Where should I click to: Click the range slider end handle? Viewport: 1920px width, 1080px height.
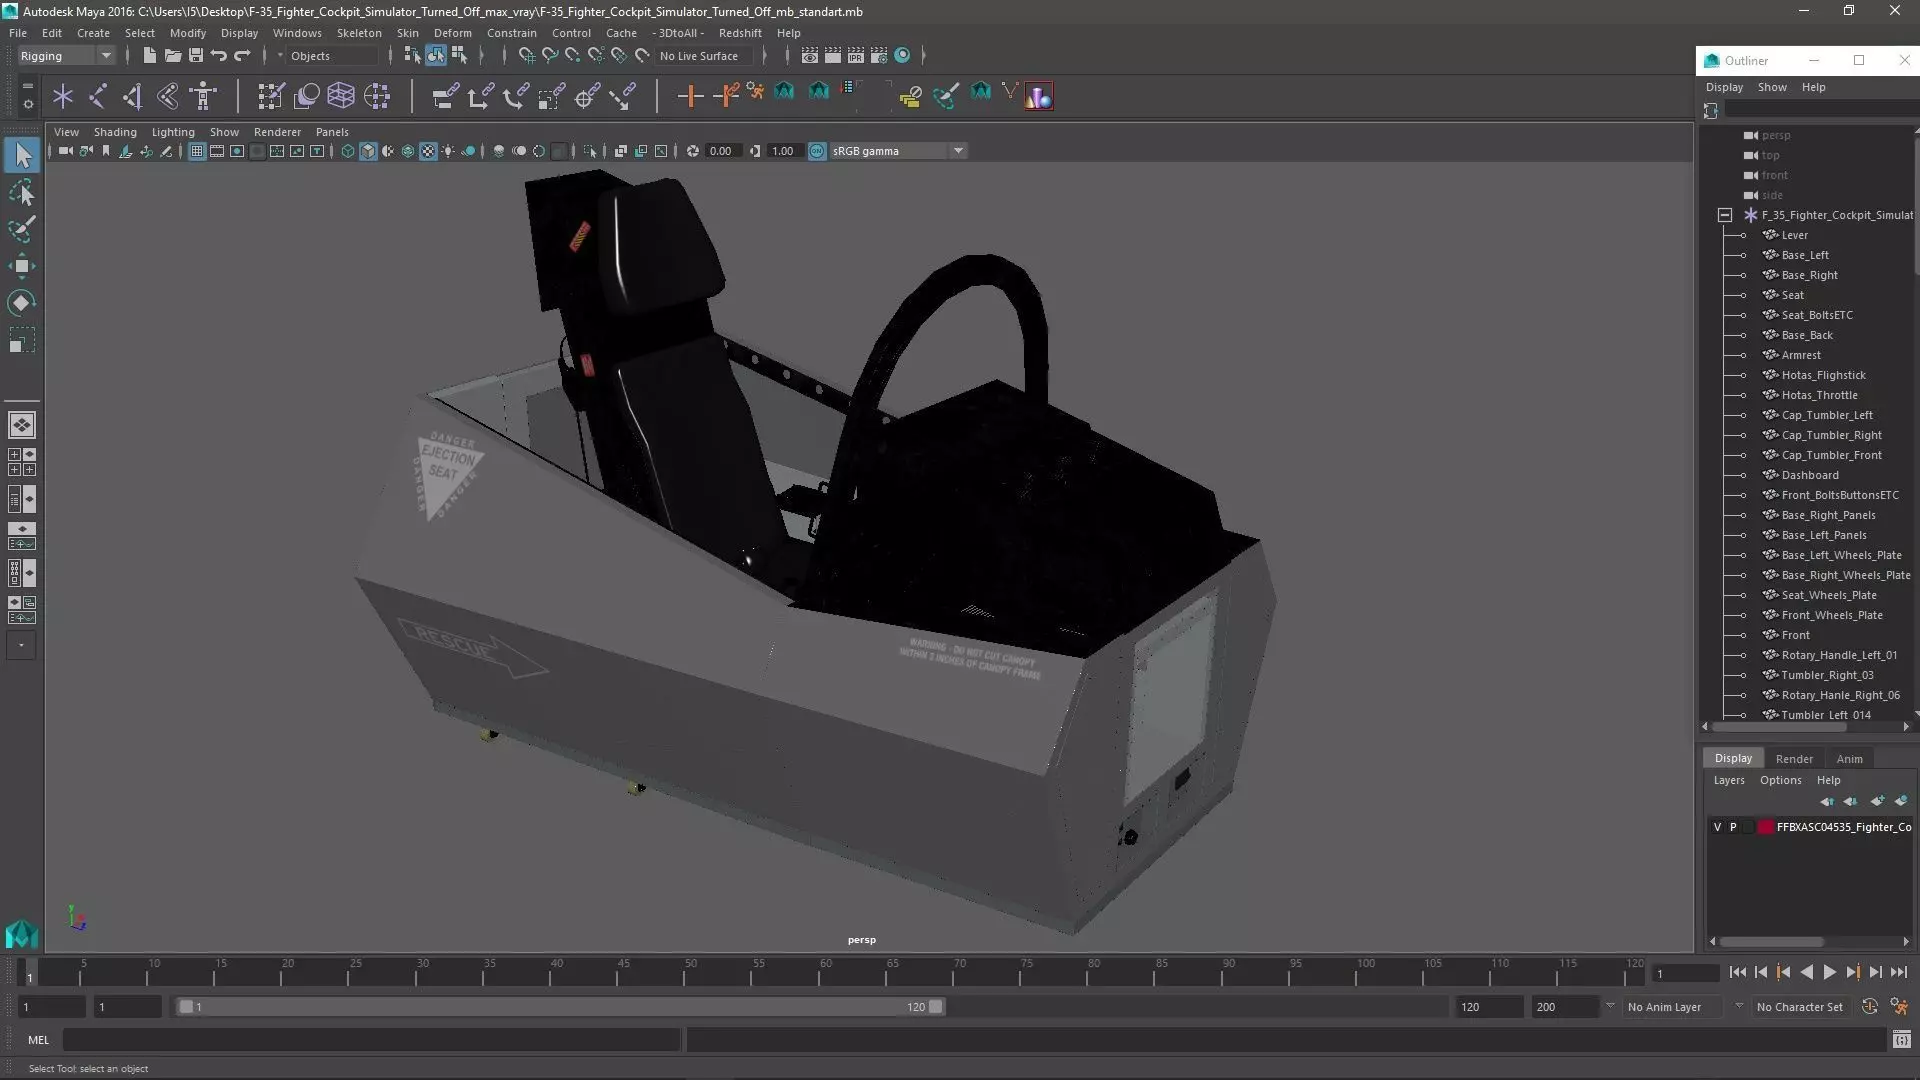tap(936, 1007)
